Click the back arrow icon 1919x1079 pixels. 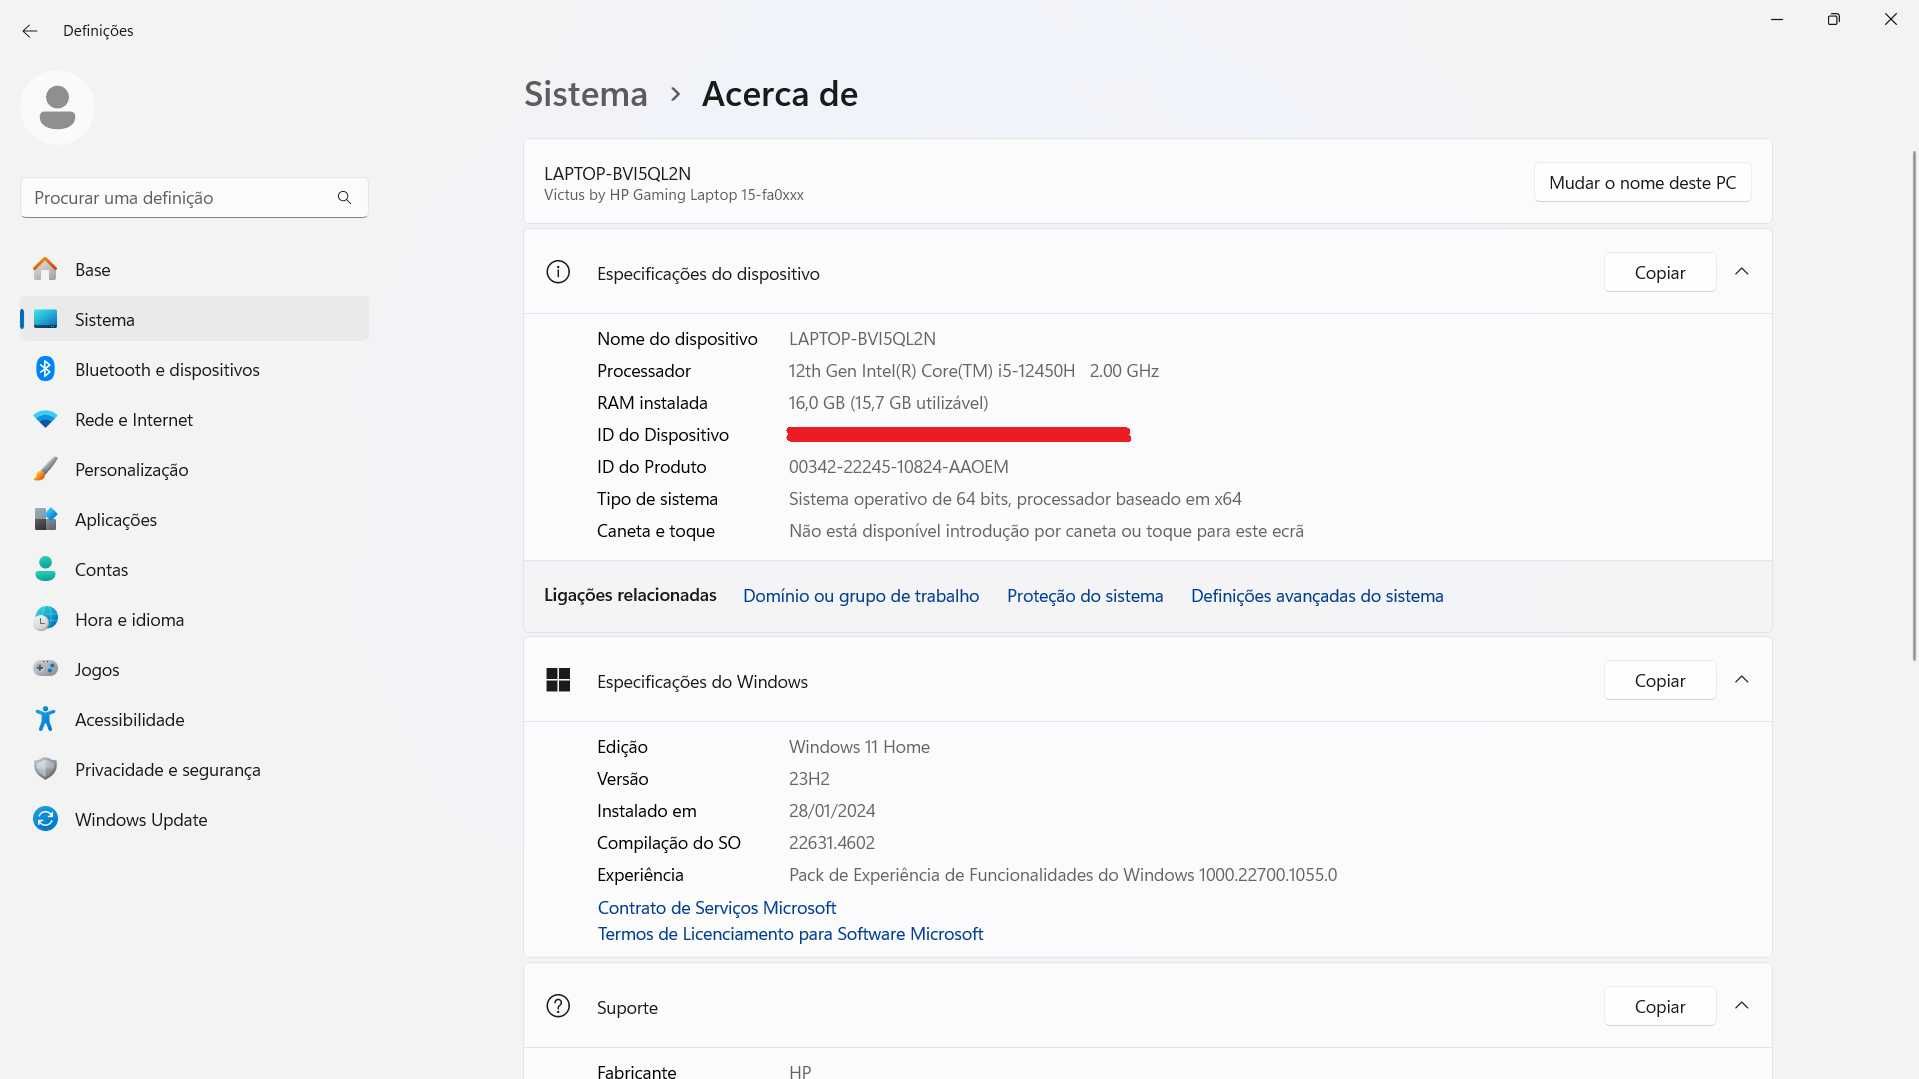click(30, 31)
